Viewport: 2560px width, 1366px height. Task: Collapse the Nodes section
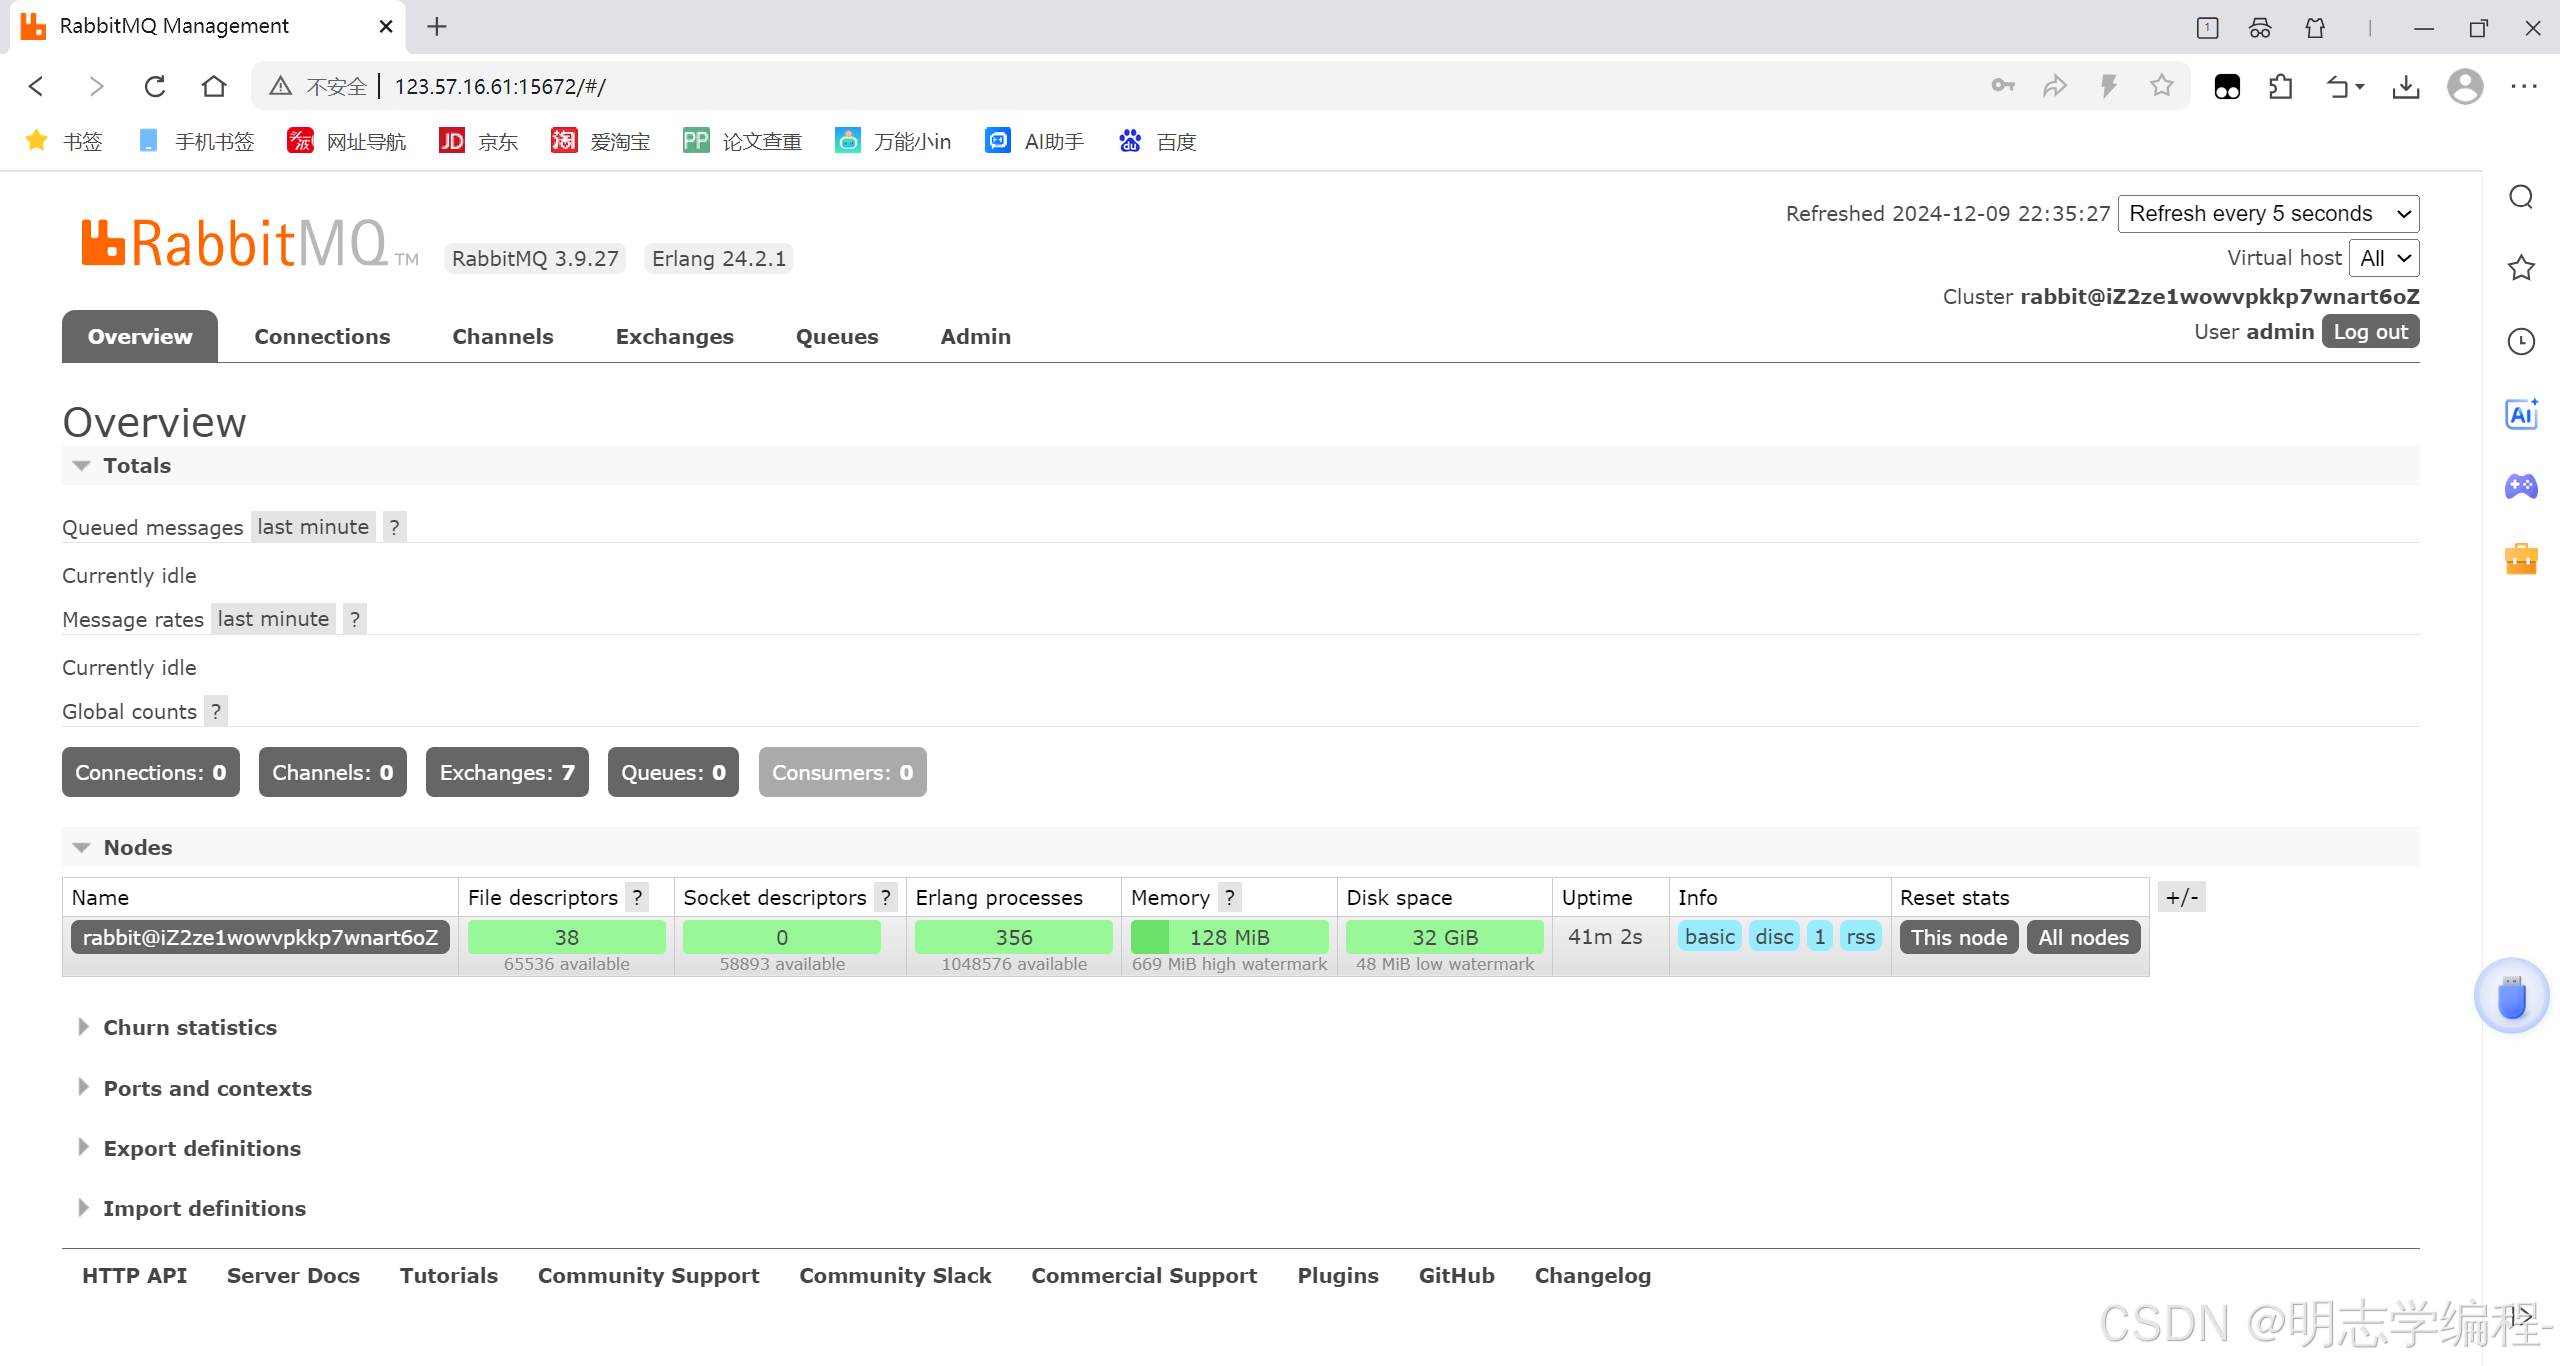click(137, 847)
